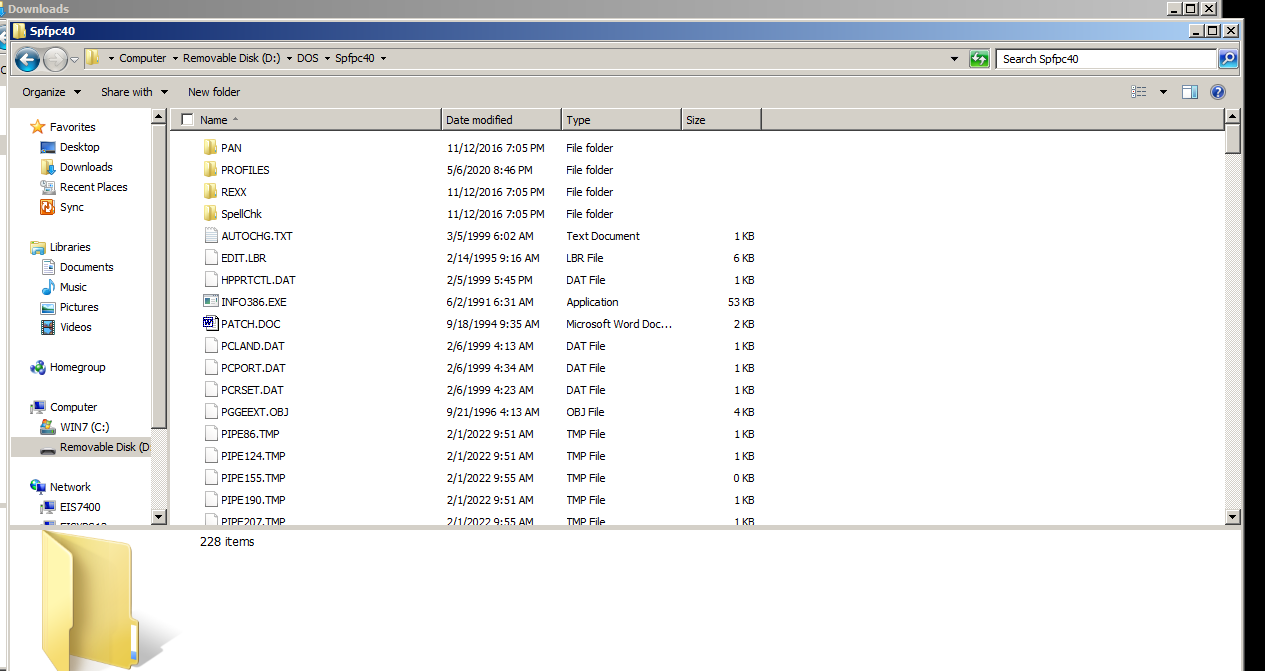
Task: Click the Homegroup icon in the sidebar
Action: [x=38, y=367]
